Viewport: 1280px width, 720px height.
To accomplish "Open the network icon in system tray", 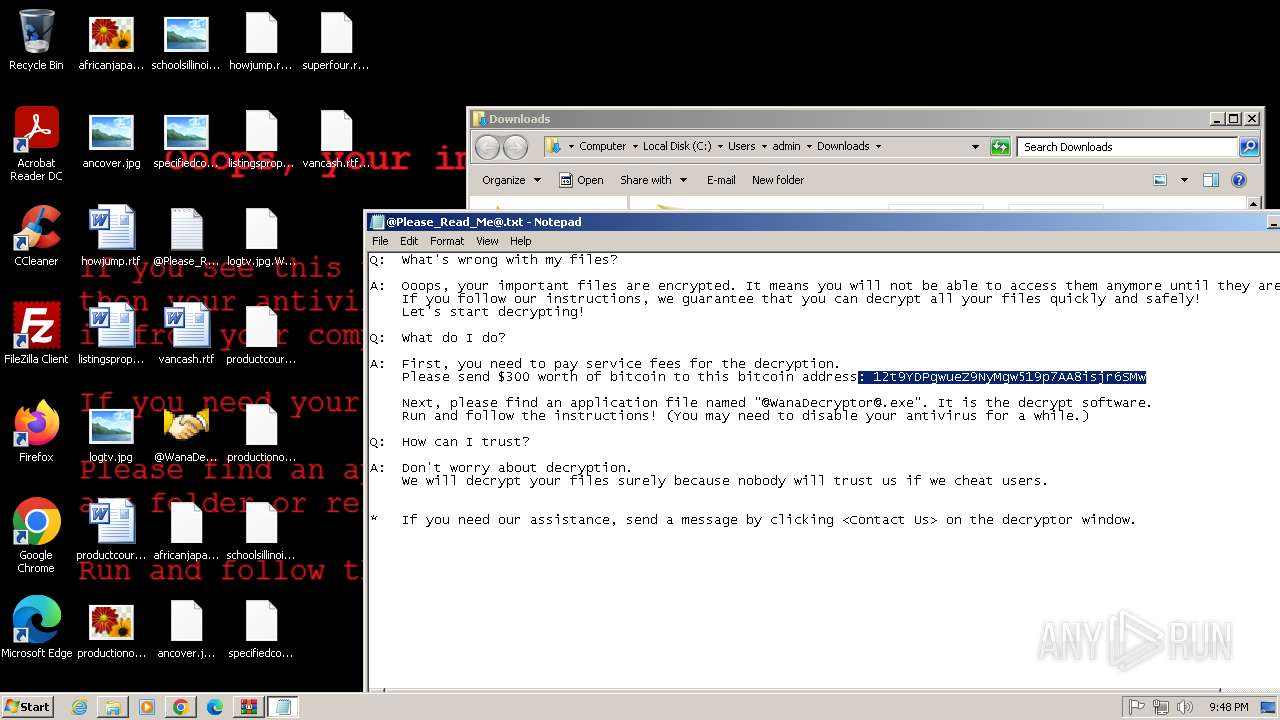I will click(x=1161, y=707).
